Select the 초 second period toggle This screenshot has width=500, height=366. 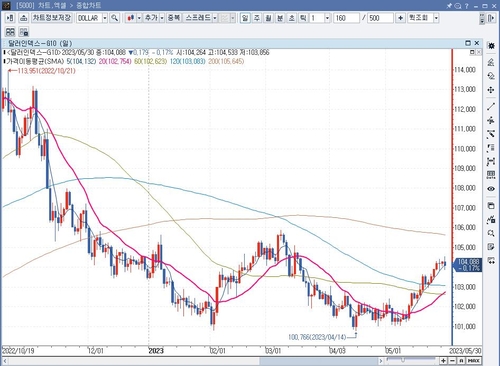click(x=292, y=18)
